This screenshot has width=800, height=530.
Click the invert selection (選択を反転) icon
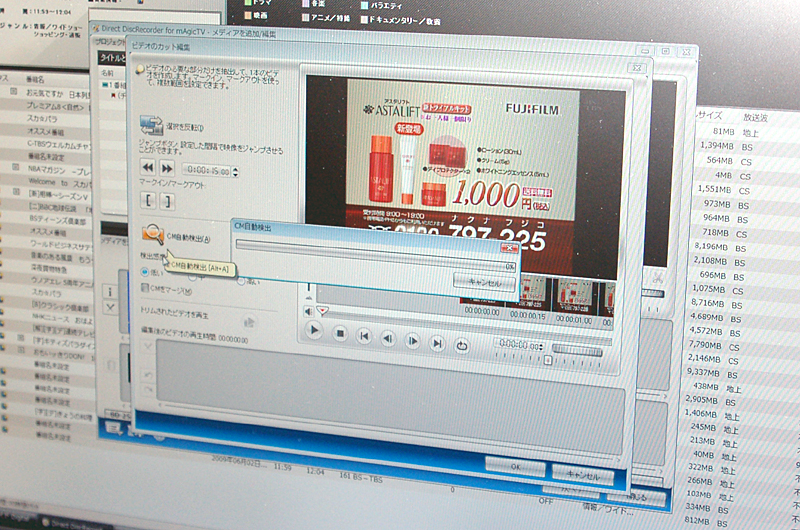point(152,125)
